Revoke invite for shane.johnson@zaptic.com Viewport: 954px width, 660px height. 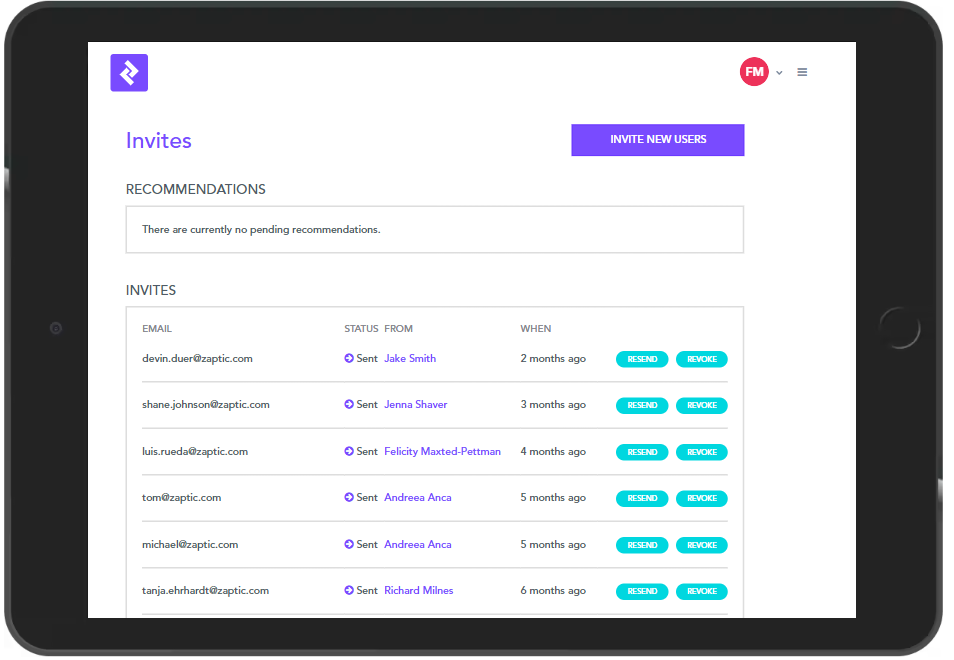click(701, 406)
